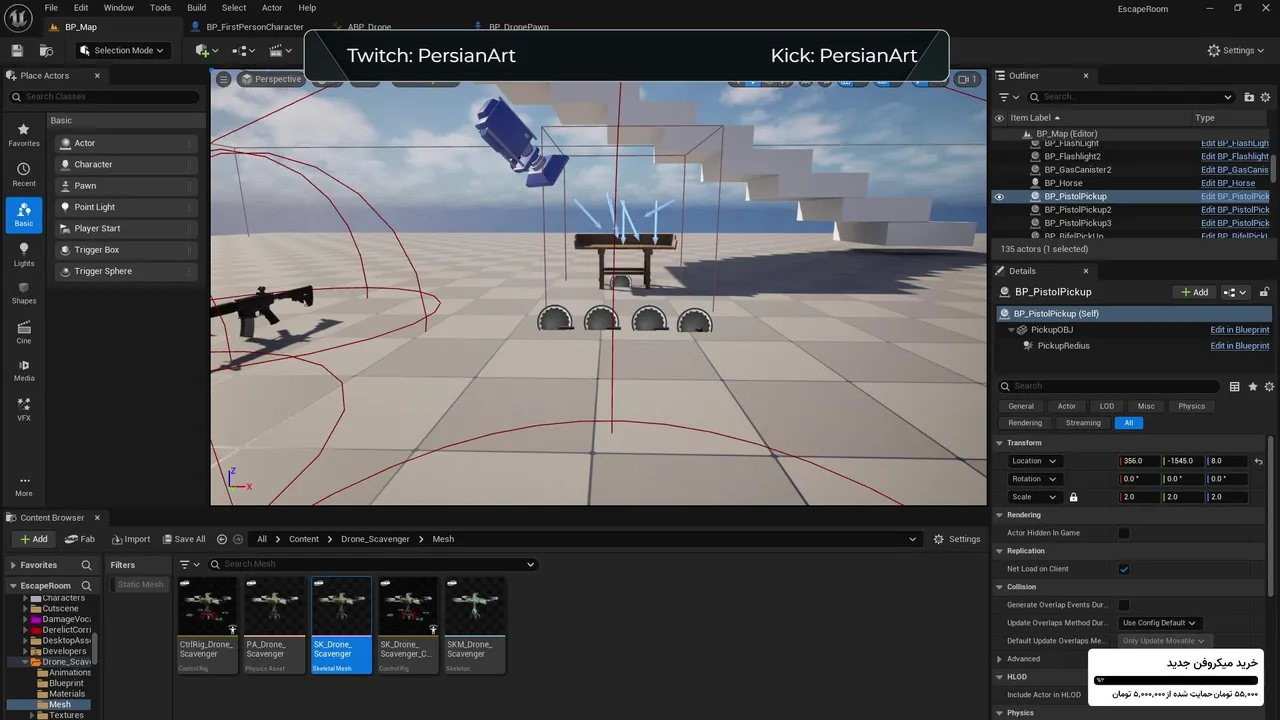
Task: Select the Recent clock category
Action: click(x=24, y=175)
